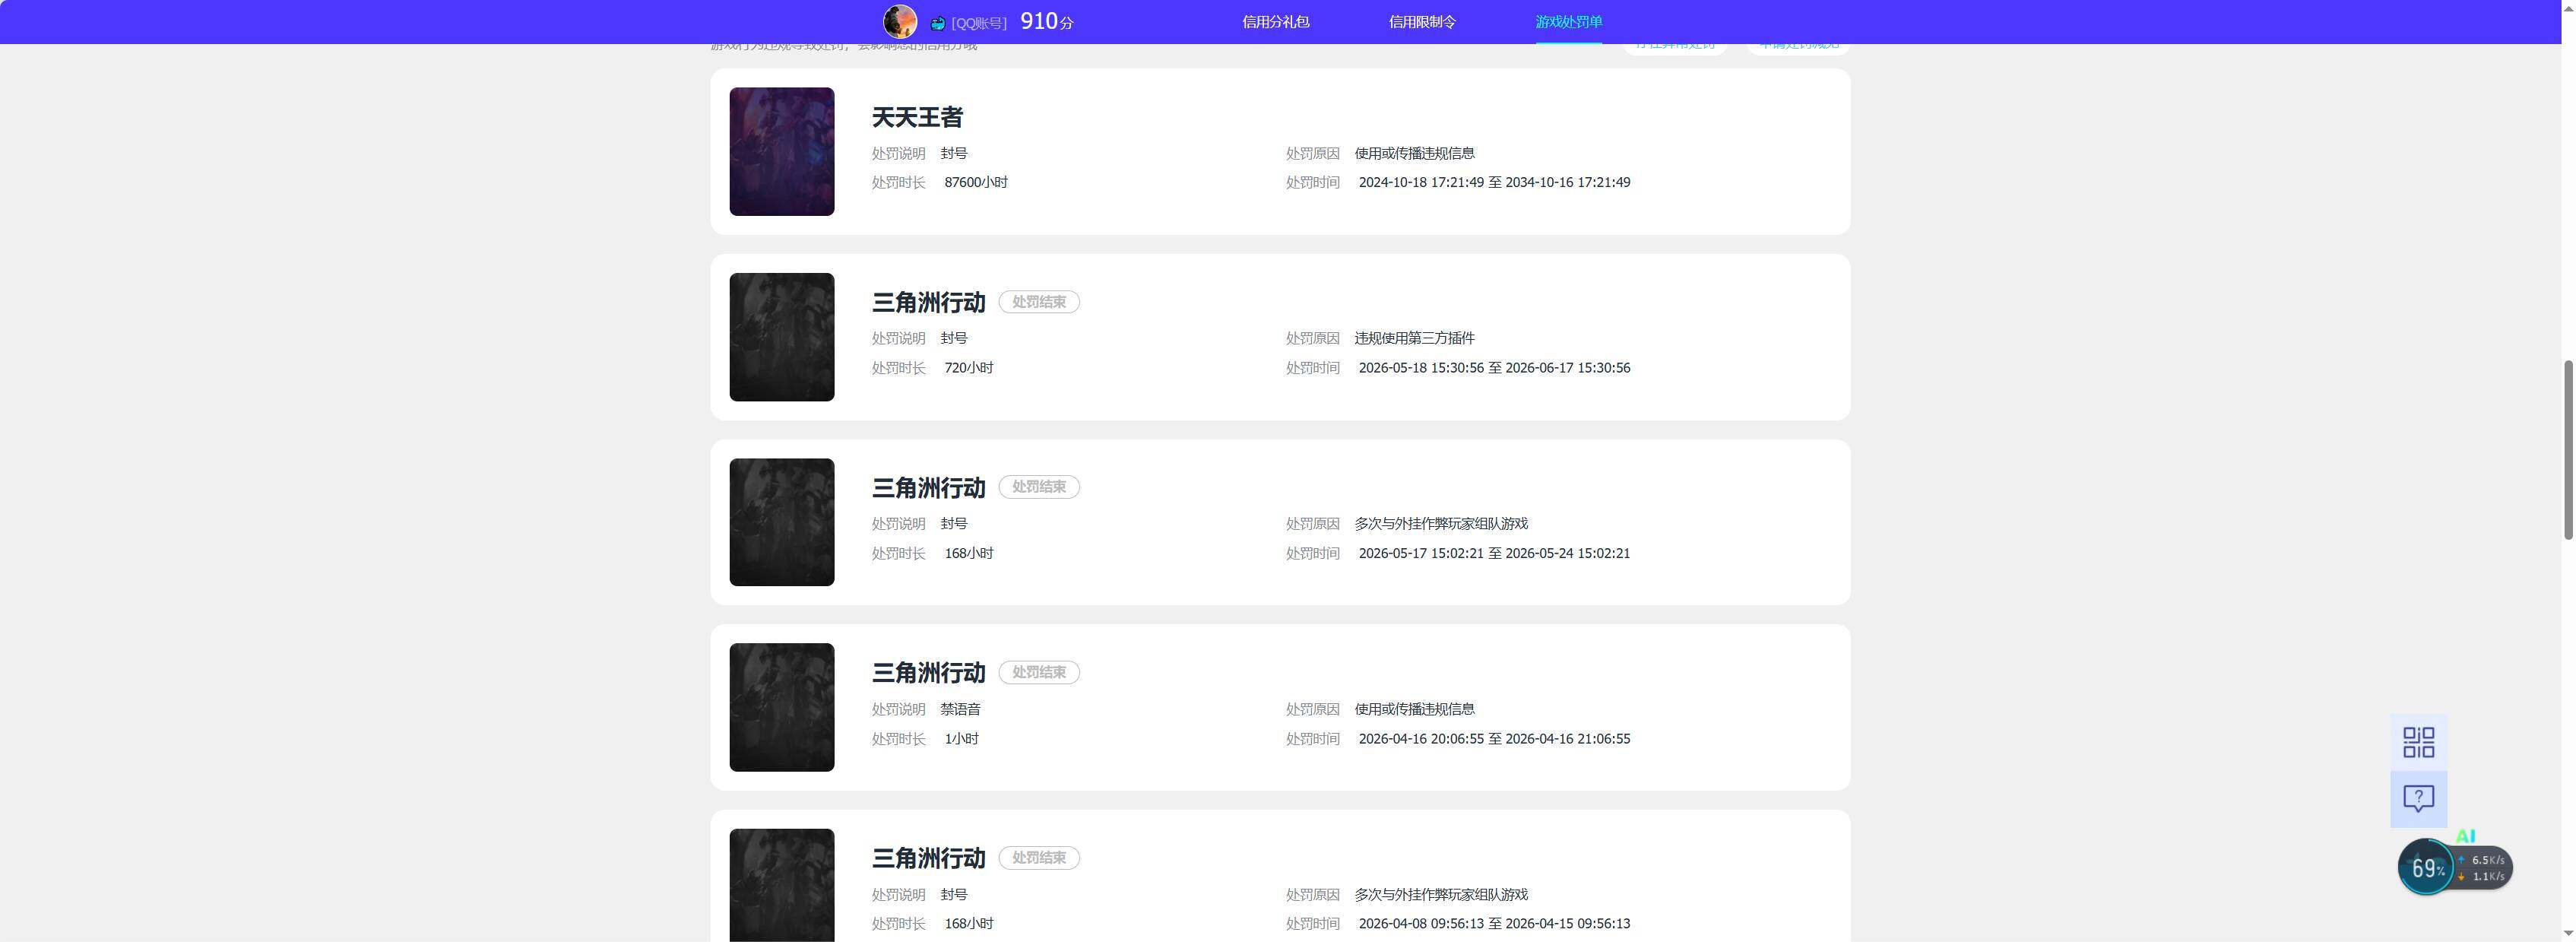
Task: Click 168小时 in the 2026-04-08 record
Action: click(x=969, y=924)
